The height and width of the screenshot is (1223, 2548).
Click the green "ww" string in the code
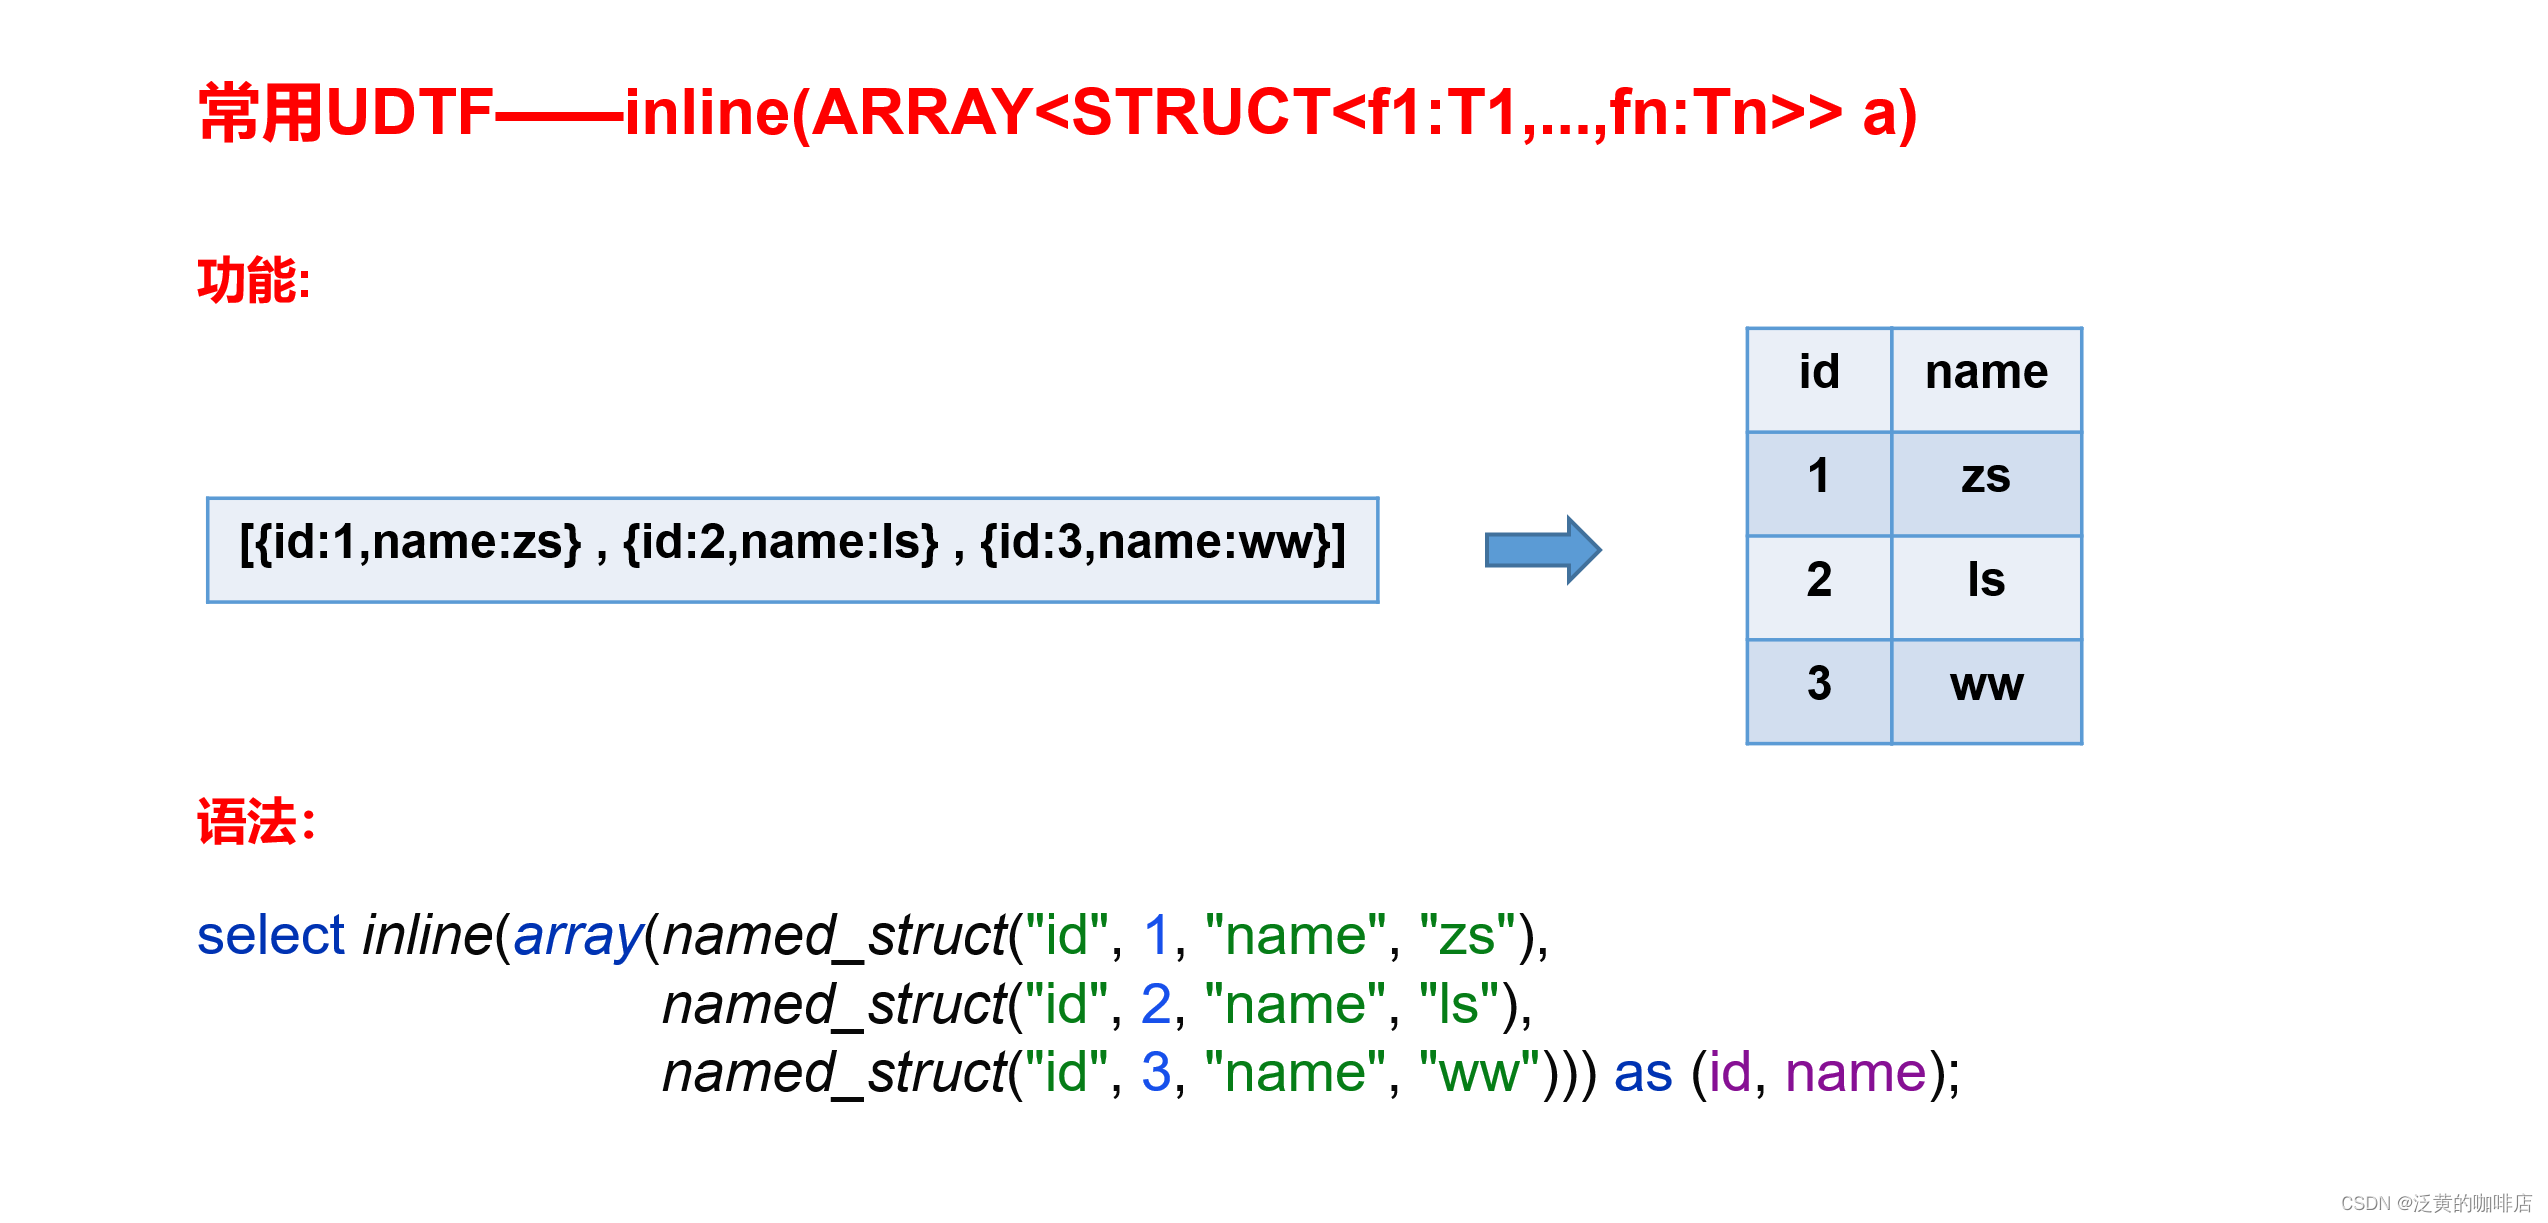click(x=1480, y=1073)
